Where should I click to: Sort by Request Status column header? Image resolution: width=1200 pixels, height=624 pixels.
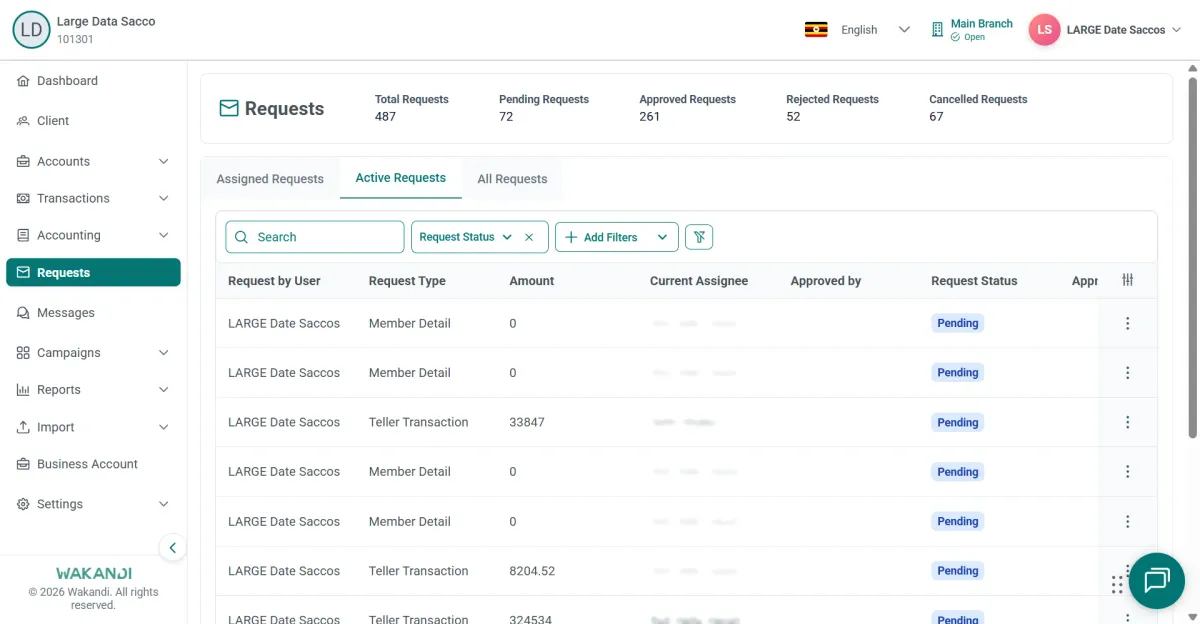click(974, 281)
